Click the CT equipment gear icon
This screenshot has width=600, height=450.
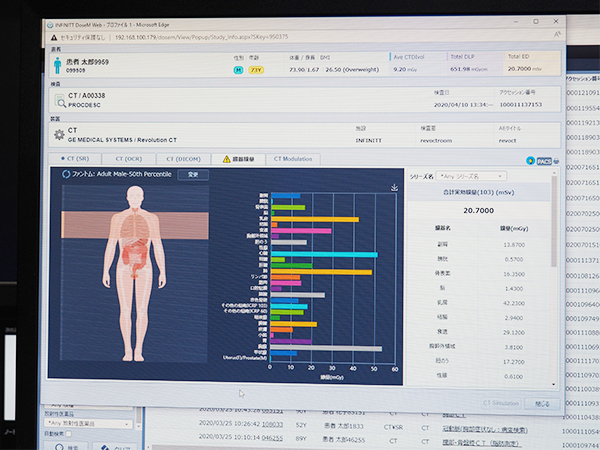[x=57, y=134]
